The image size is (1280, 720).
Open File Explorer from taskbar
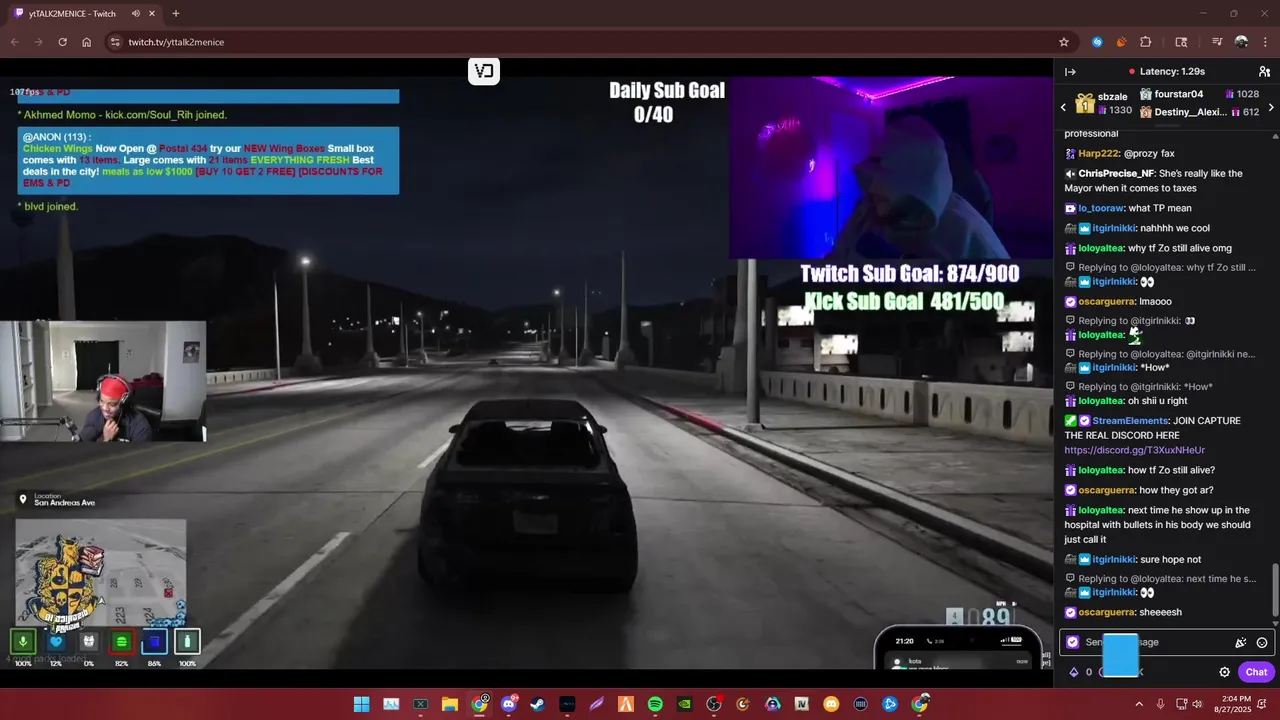449,704
